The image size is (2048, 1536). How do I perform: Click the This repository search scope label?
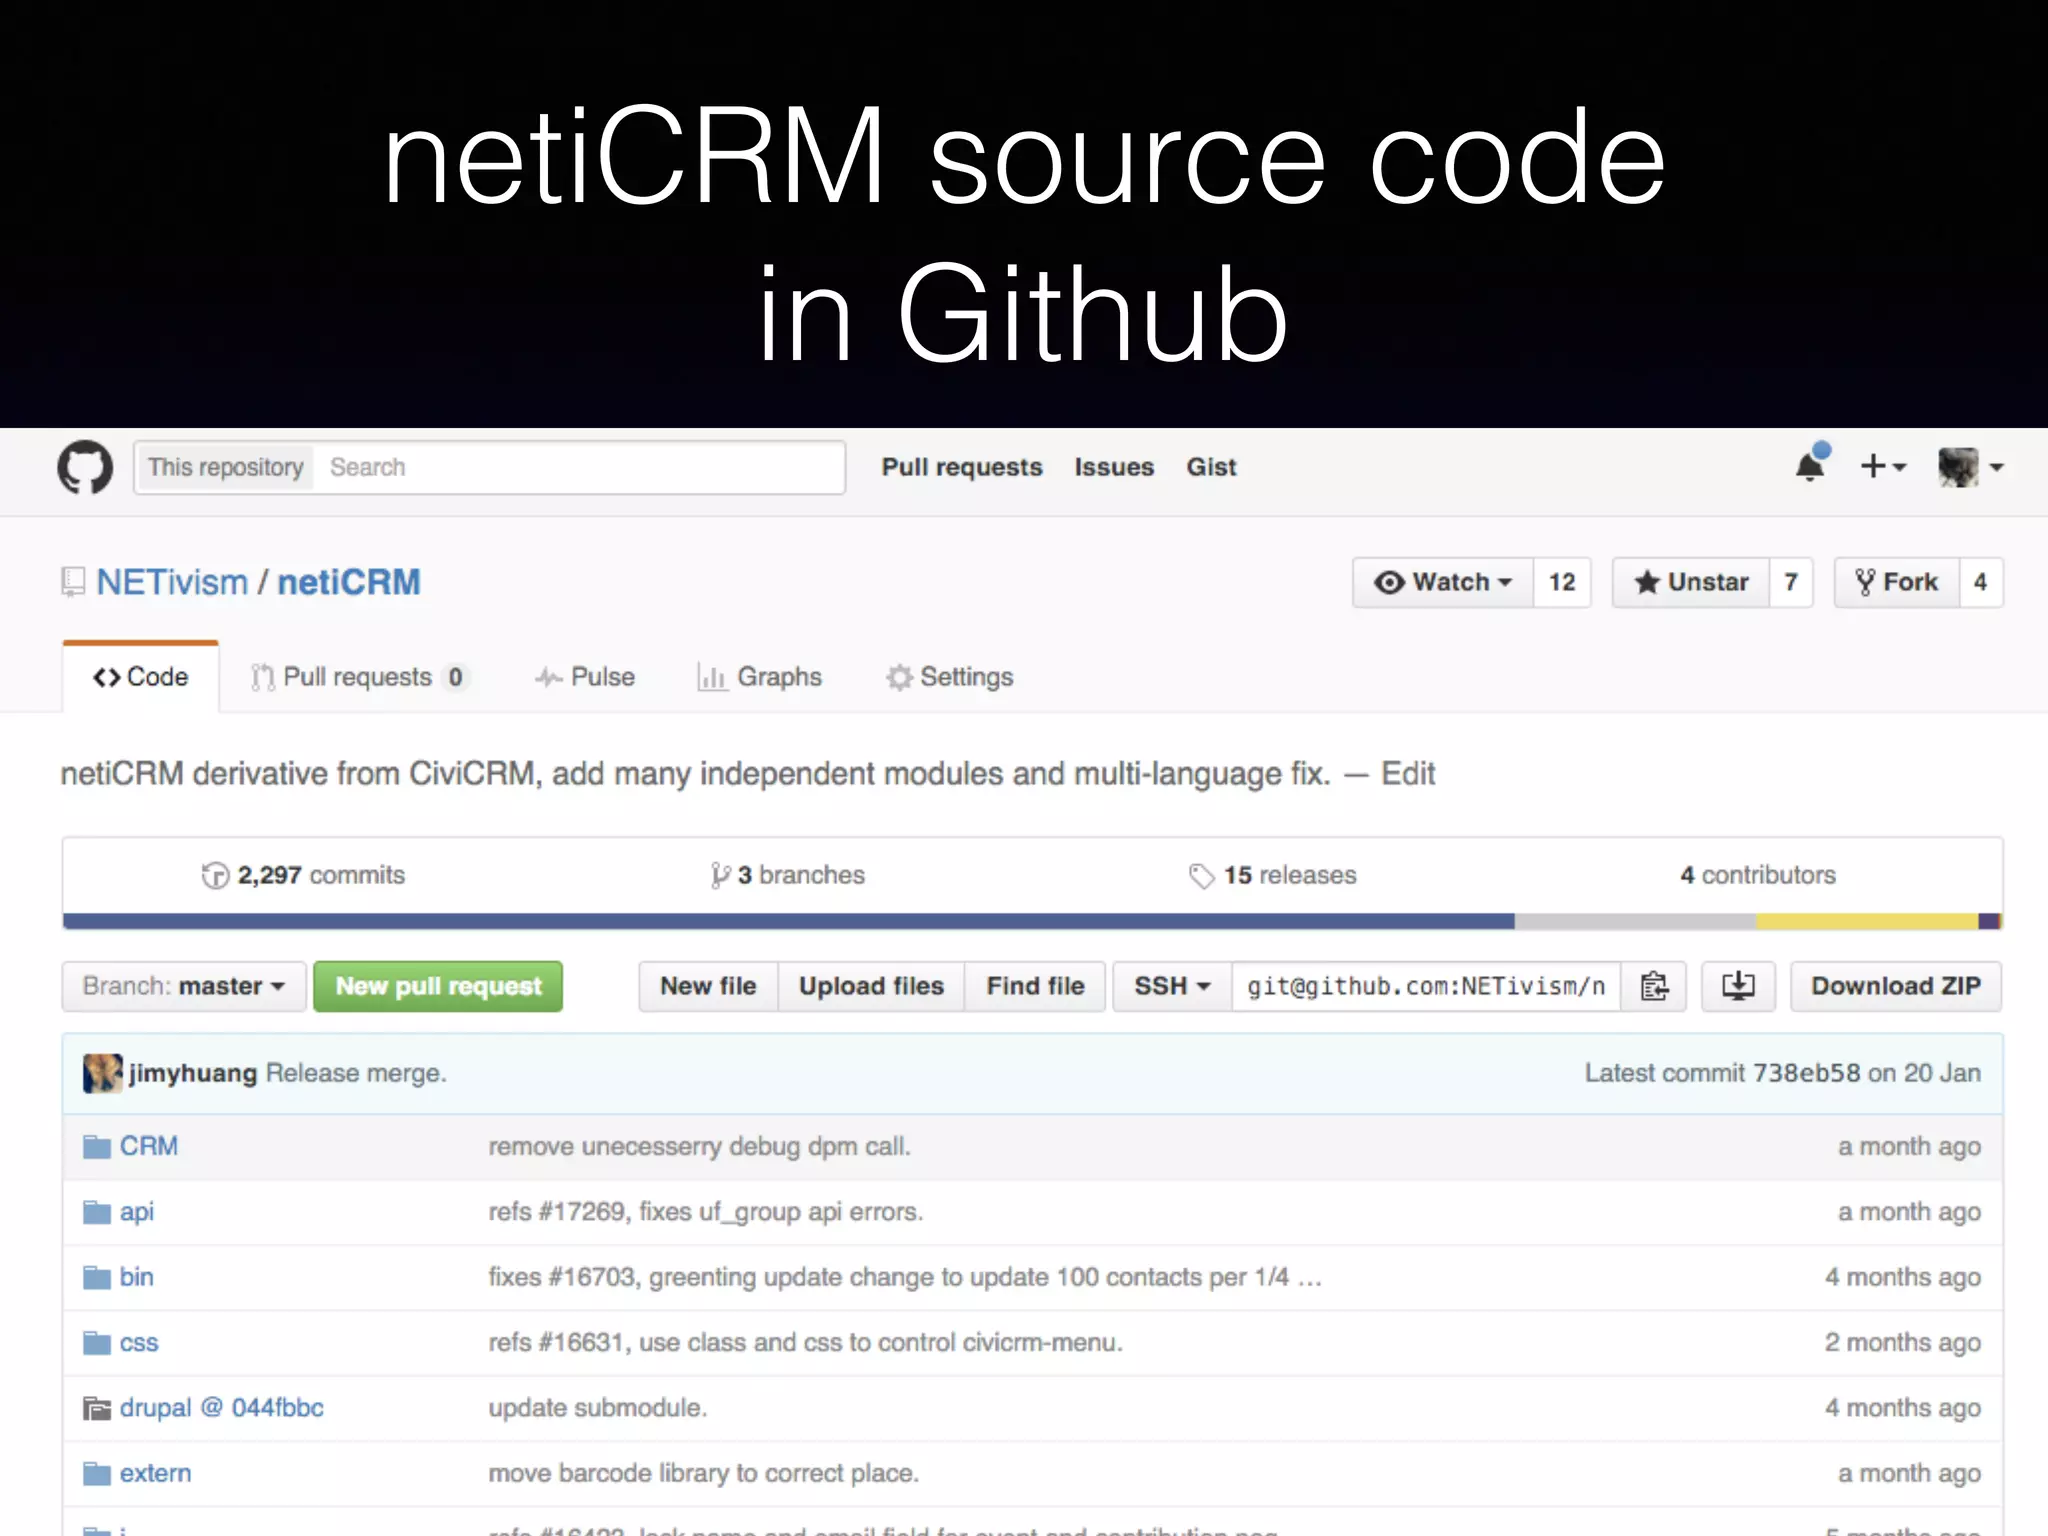(x=226, y=467)
